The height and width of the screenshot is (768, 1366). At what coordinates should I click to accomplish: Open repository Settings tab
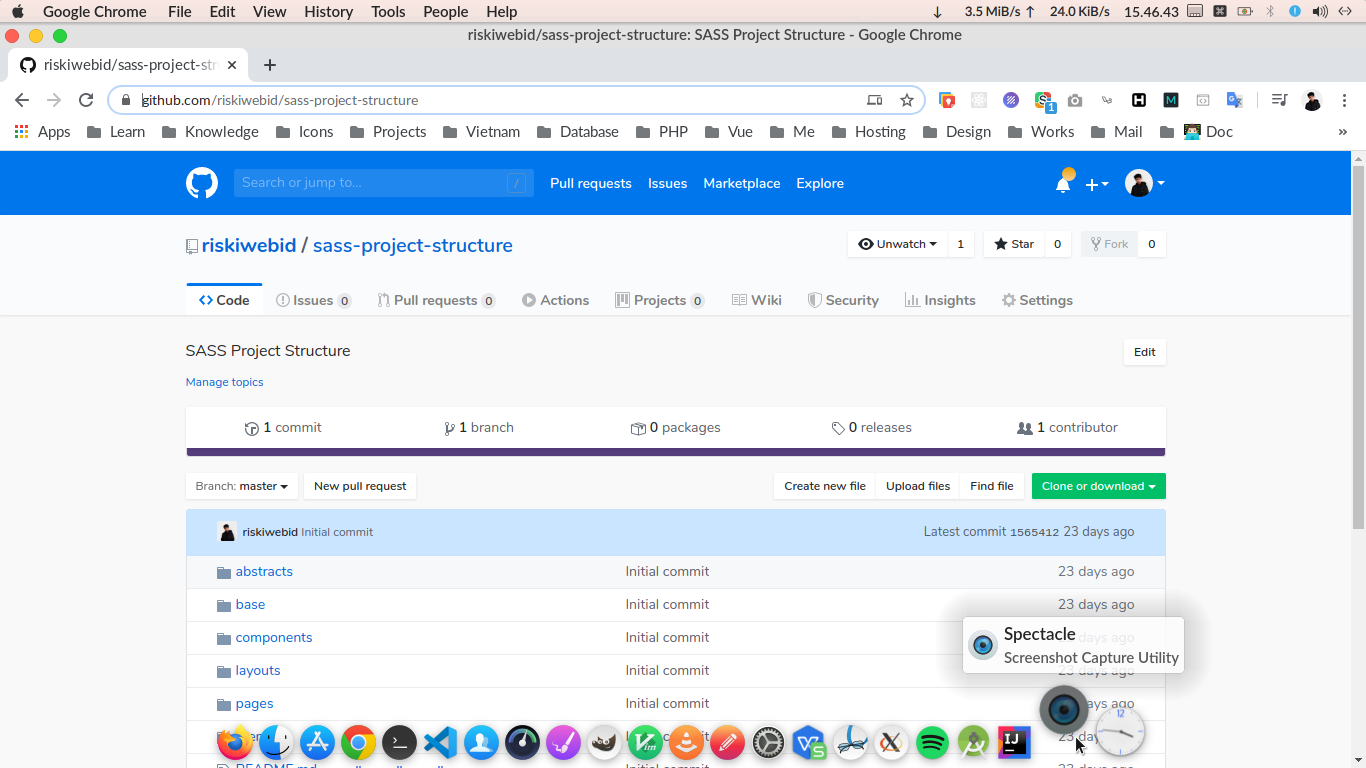[x=1037, y=300]
